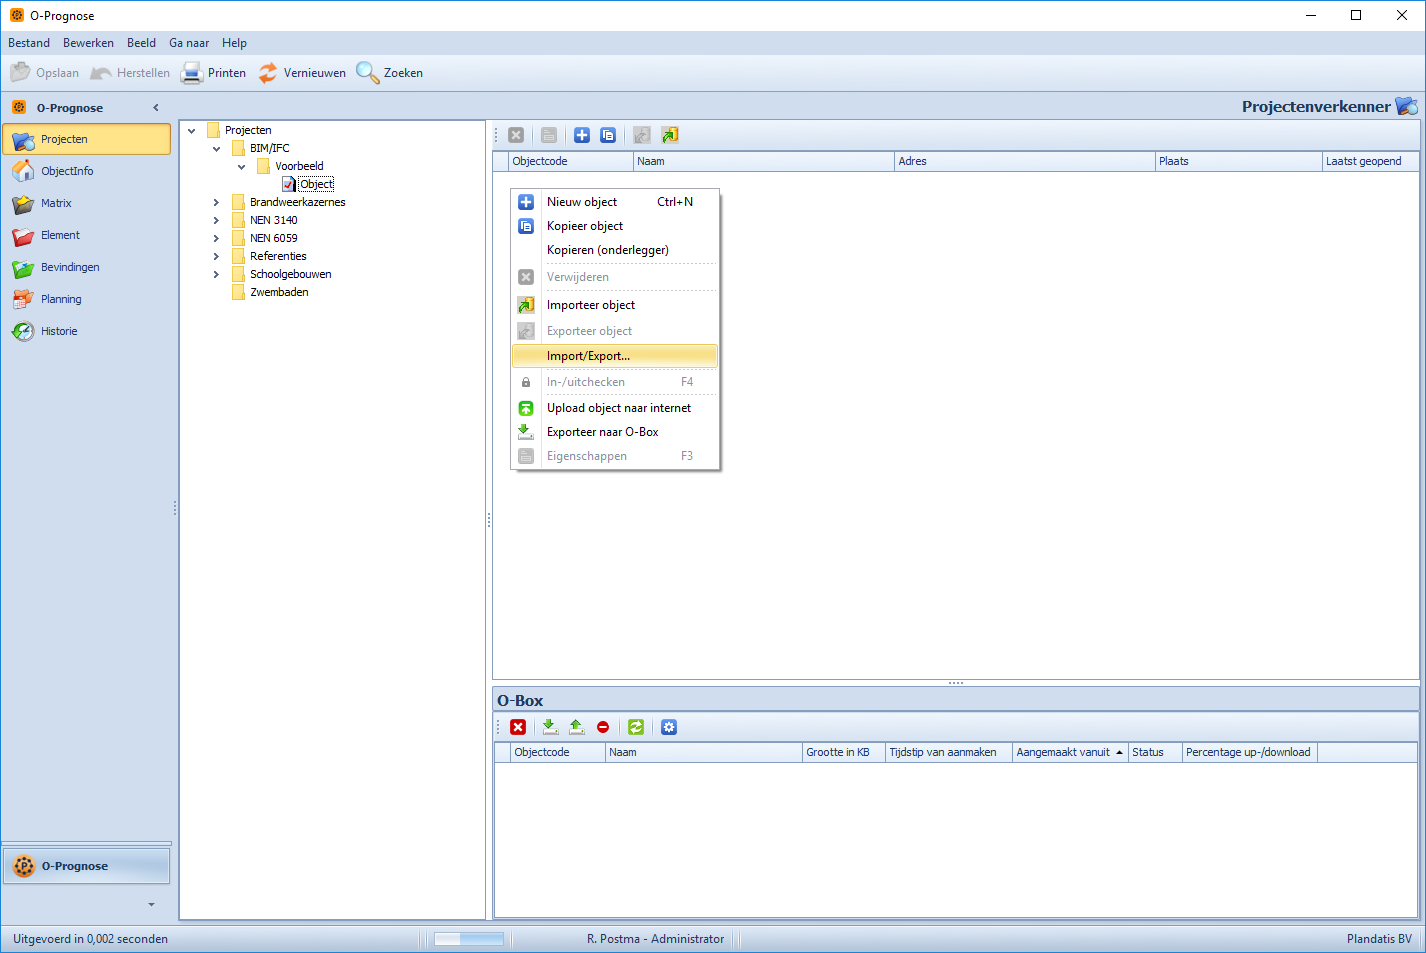
Task: Click the red stop icon in O-Box toolbar
Action: 603,727
